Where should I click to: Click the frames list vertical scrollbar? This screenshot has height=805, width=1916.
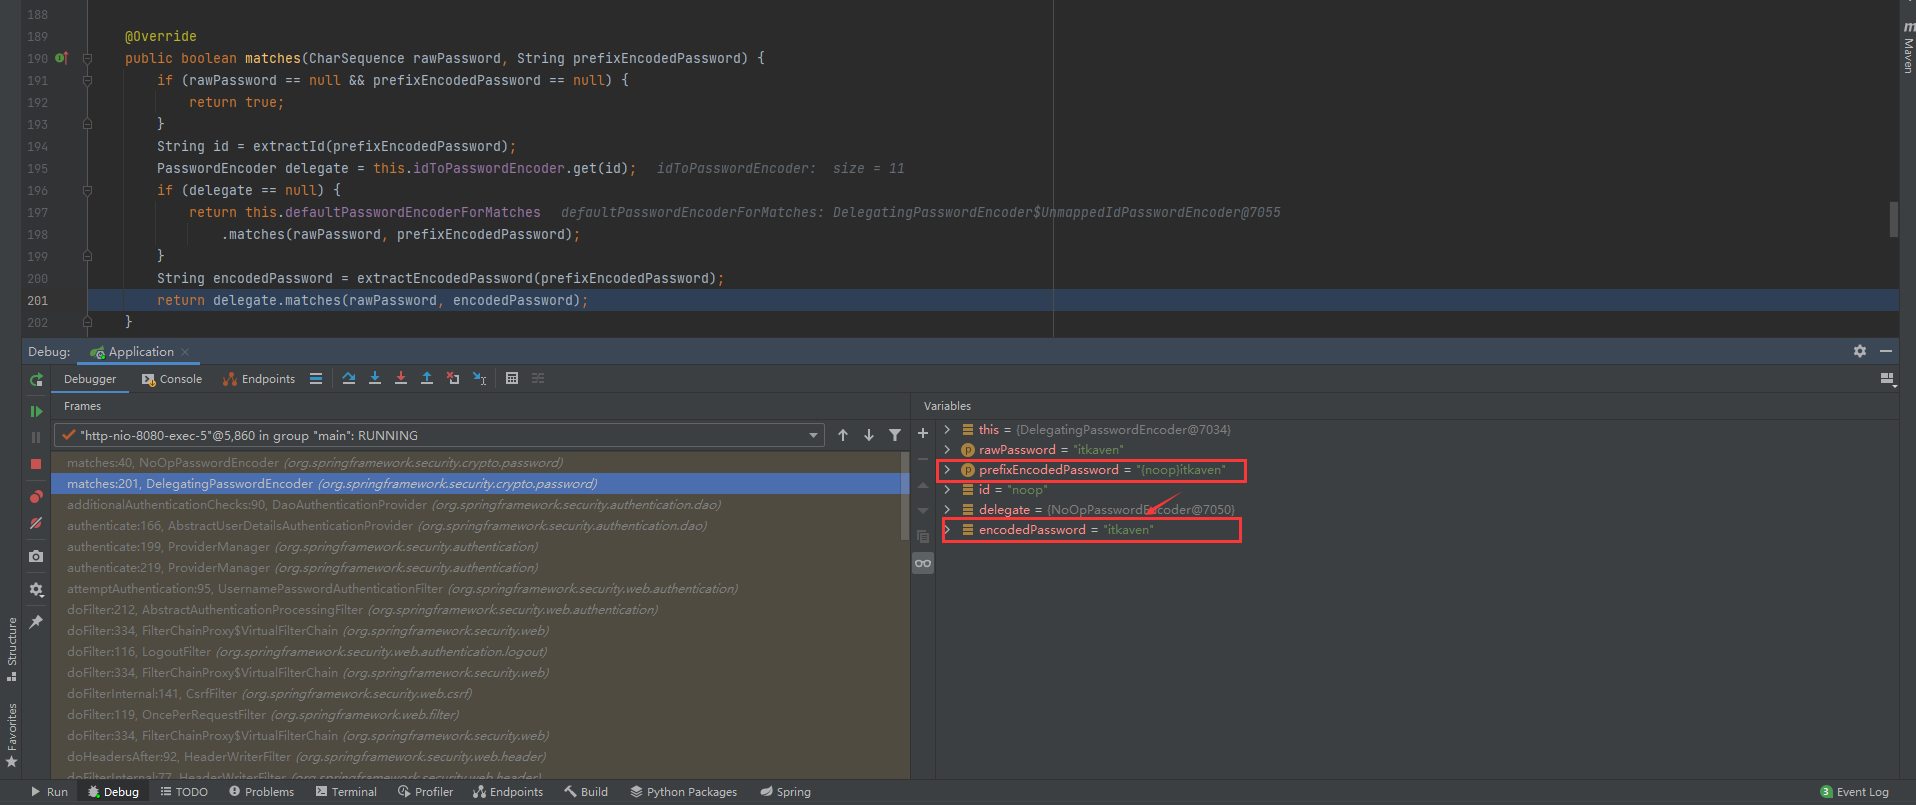pyautogui.click(x=905, y=497)
